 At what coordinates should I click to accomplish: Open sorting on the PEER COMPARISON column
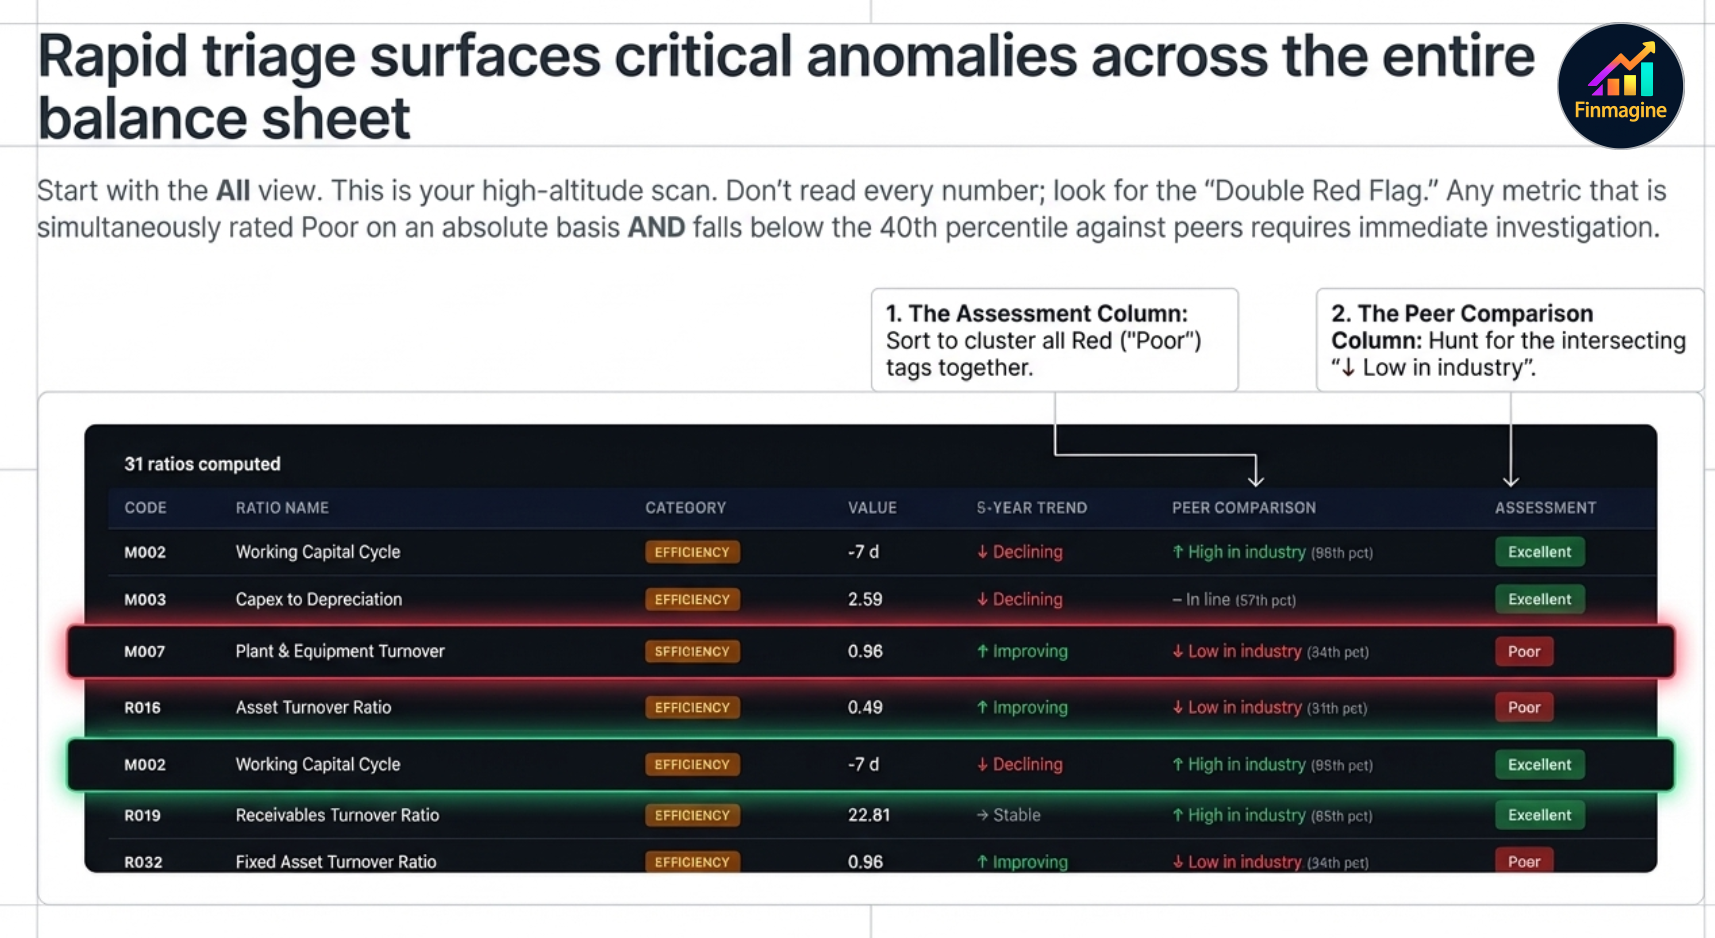1243,507
